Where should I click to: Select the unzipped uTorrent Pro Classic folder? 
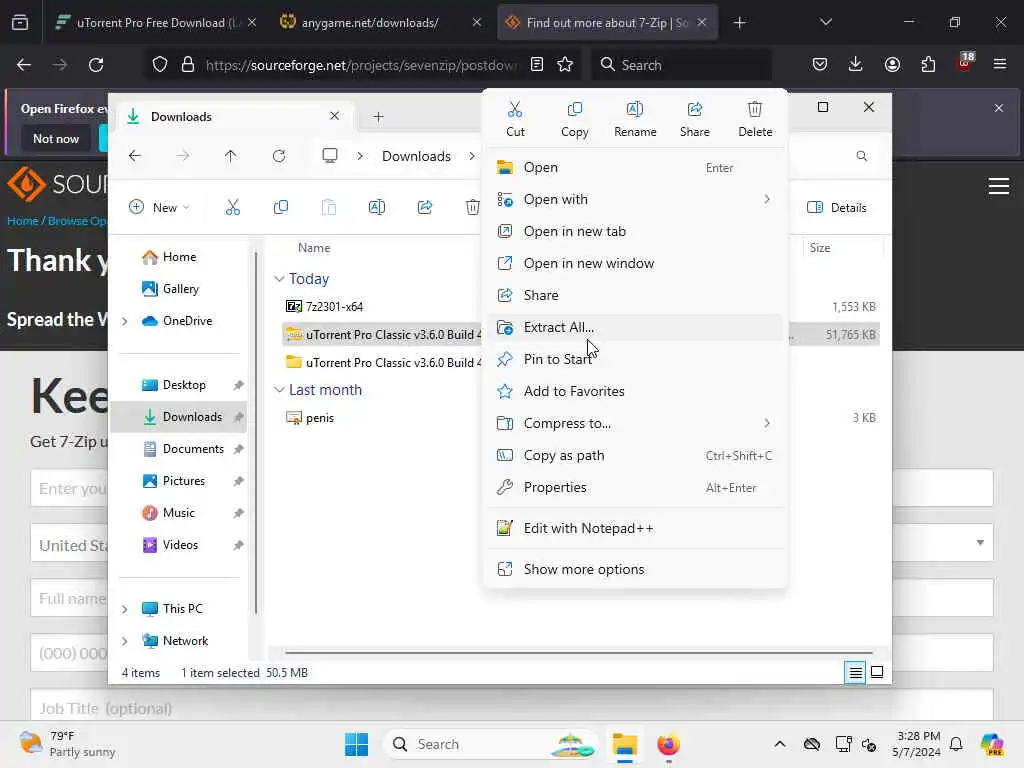pos(384,362)
